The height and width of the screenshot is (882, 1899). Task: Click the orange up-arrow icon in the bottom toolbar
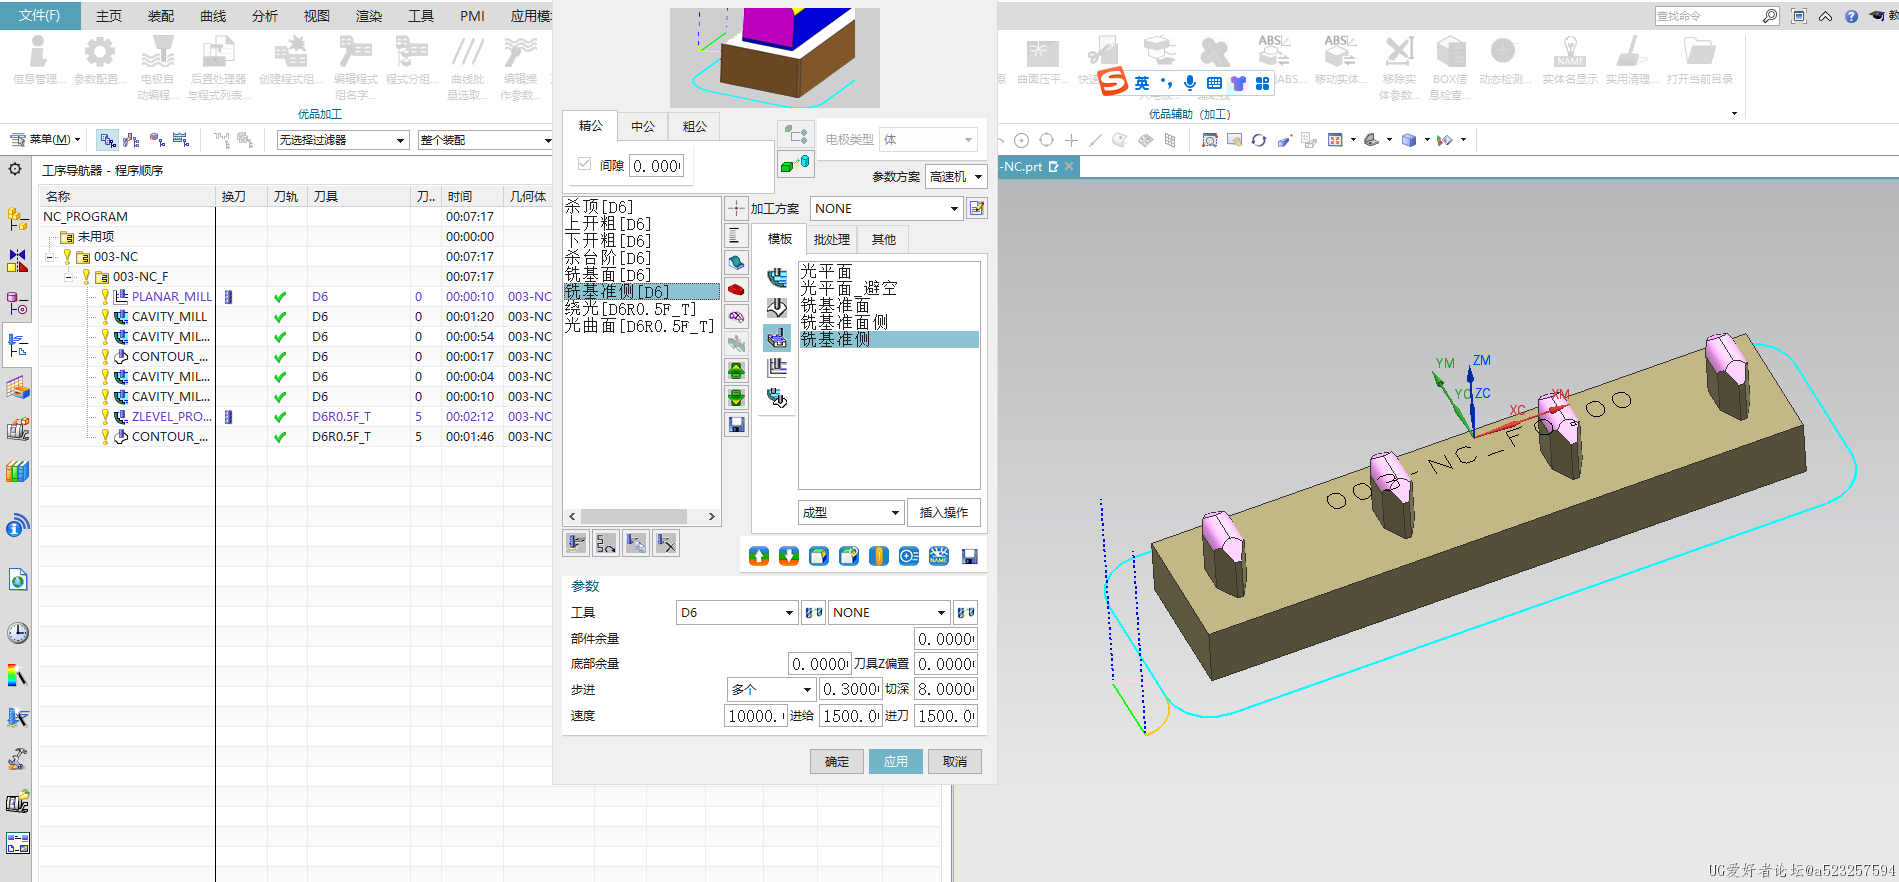[x=759, y=556]
